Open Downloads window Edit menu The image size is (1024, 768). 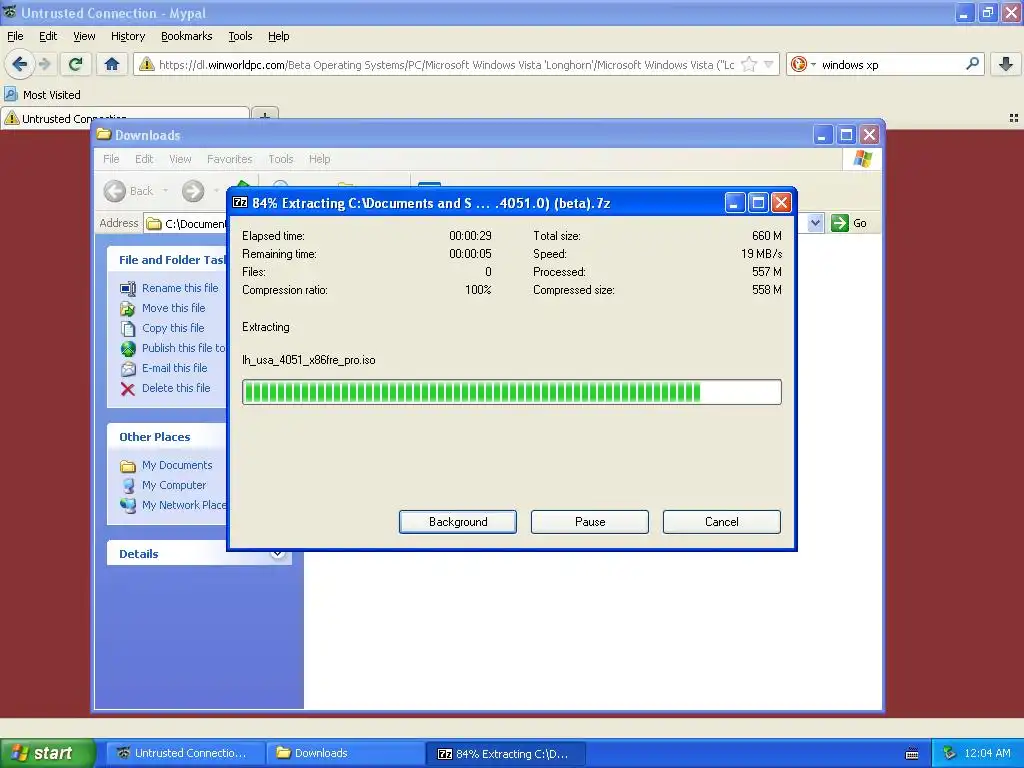click(144, 159)
